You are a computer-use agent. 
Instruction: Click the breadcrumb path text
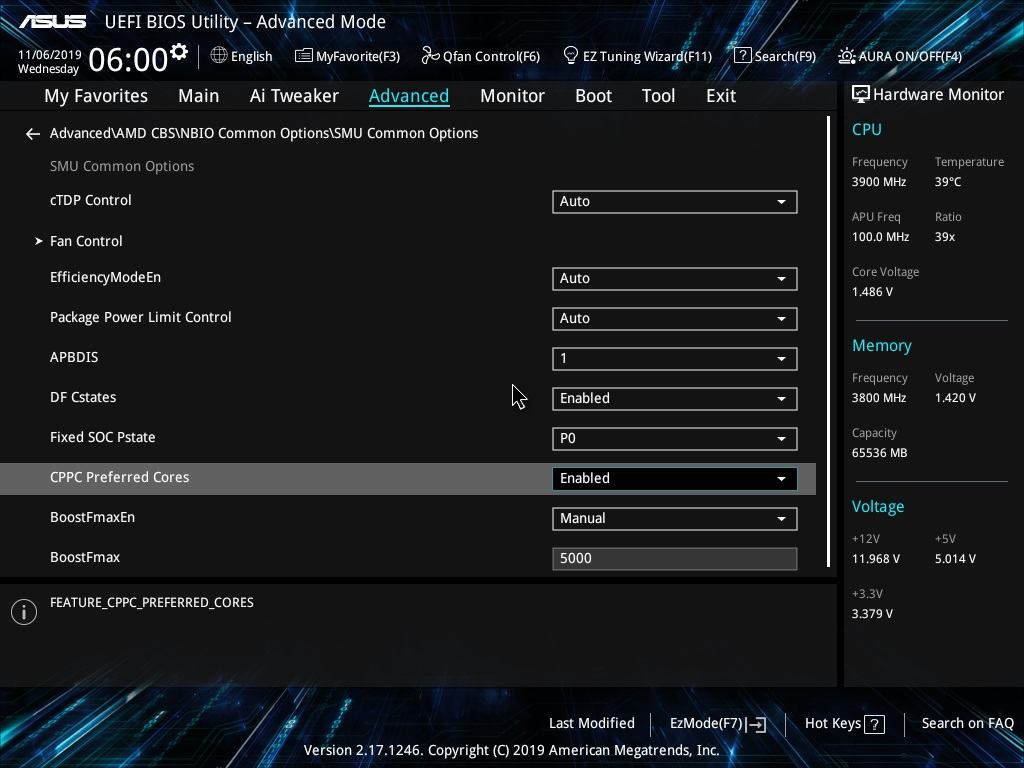[x=264, y=133]
